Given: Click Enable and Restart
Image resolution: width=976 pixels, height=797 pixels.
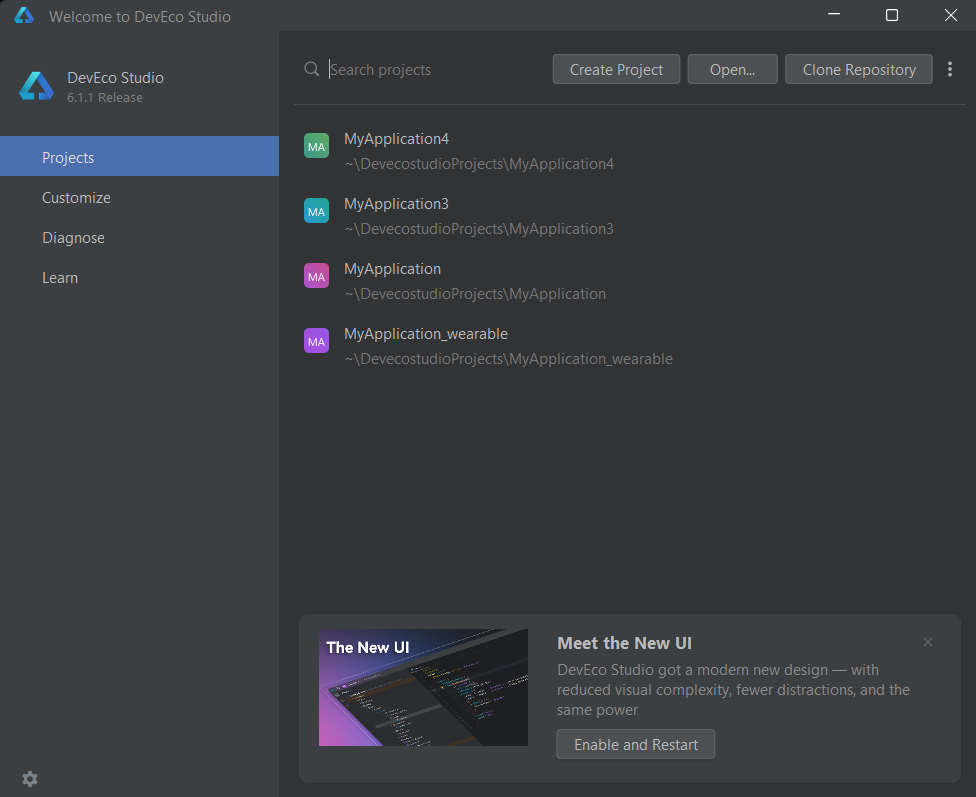Looking at the screenshot, I should [x=636, y=744].
